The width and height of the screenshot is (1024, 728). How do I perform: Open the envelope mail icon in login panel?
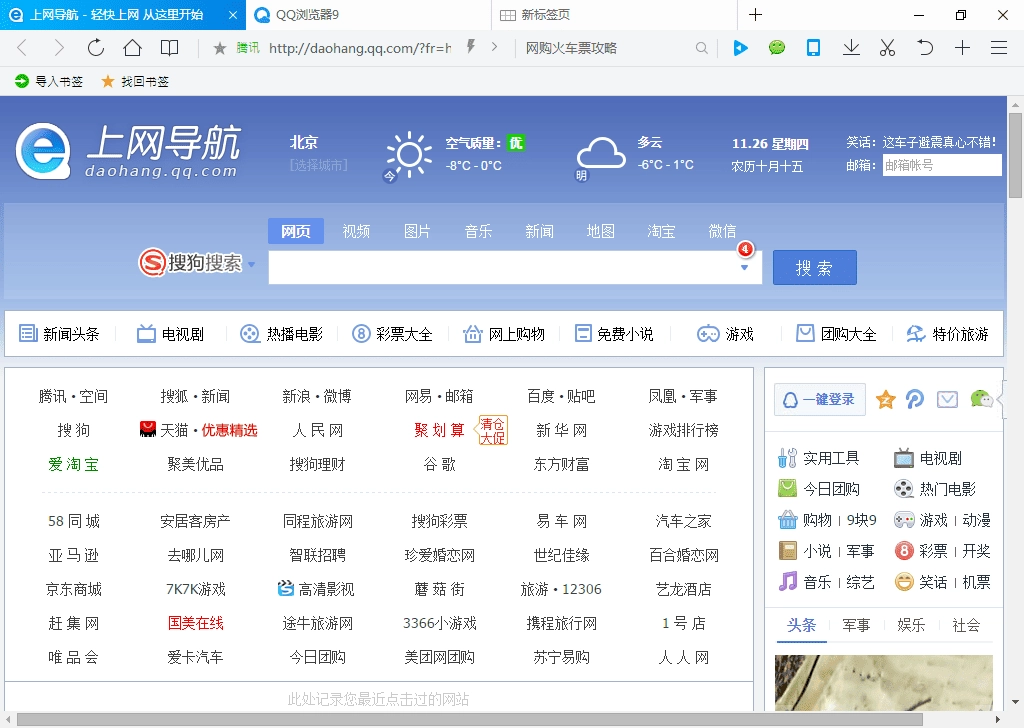point(947,399)
